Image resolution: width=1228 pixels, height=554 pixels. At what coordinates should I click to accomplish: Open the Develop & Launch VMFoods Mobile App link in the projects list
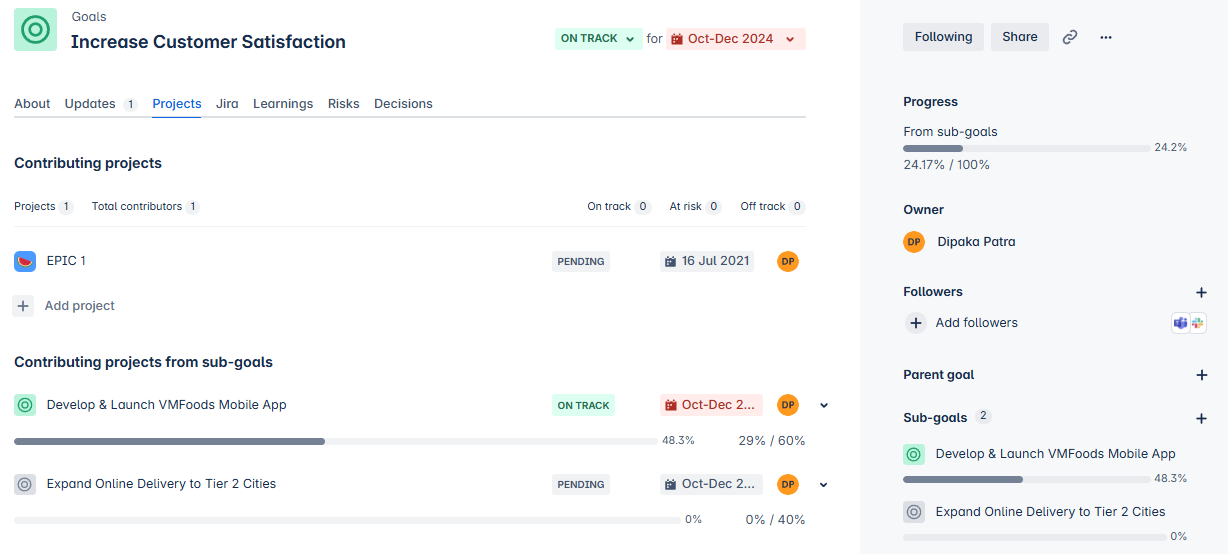[167, 405]
